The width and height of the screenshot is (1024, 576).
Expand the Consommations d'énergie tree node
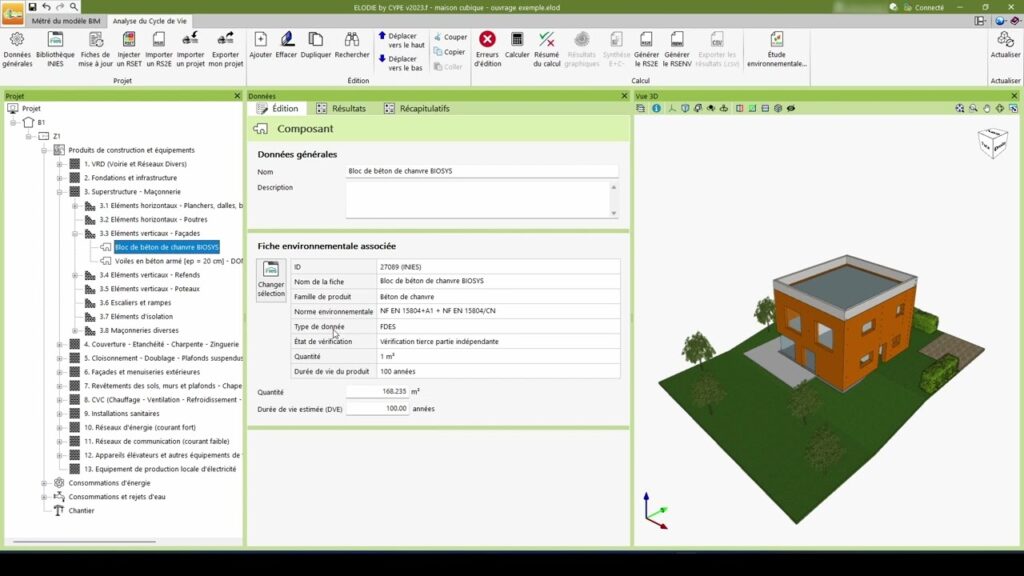coord(45,482)
